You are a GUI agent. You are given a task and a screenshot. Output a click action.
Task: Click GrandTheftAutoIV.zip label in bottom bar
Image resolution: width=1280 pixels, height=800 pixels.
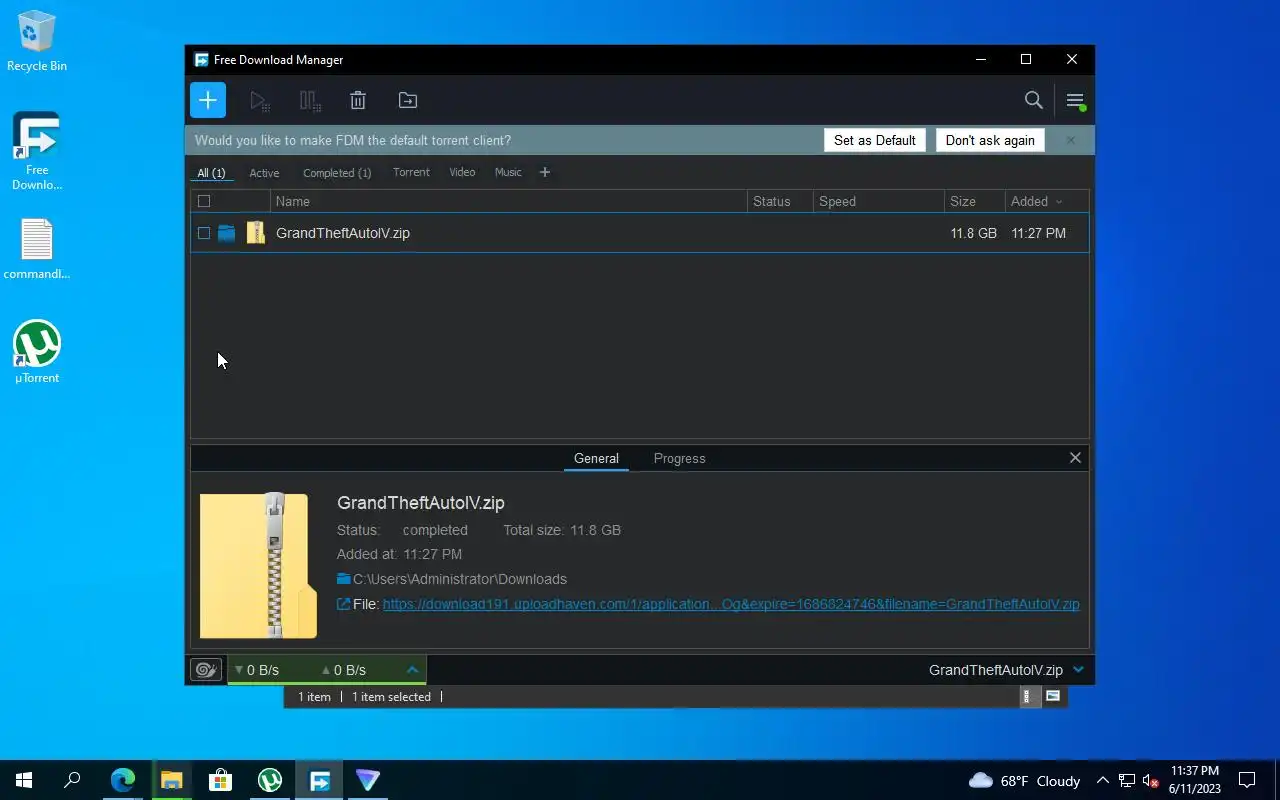(x=995, y=670)
